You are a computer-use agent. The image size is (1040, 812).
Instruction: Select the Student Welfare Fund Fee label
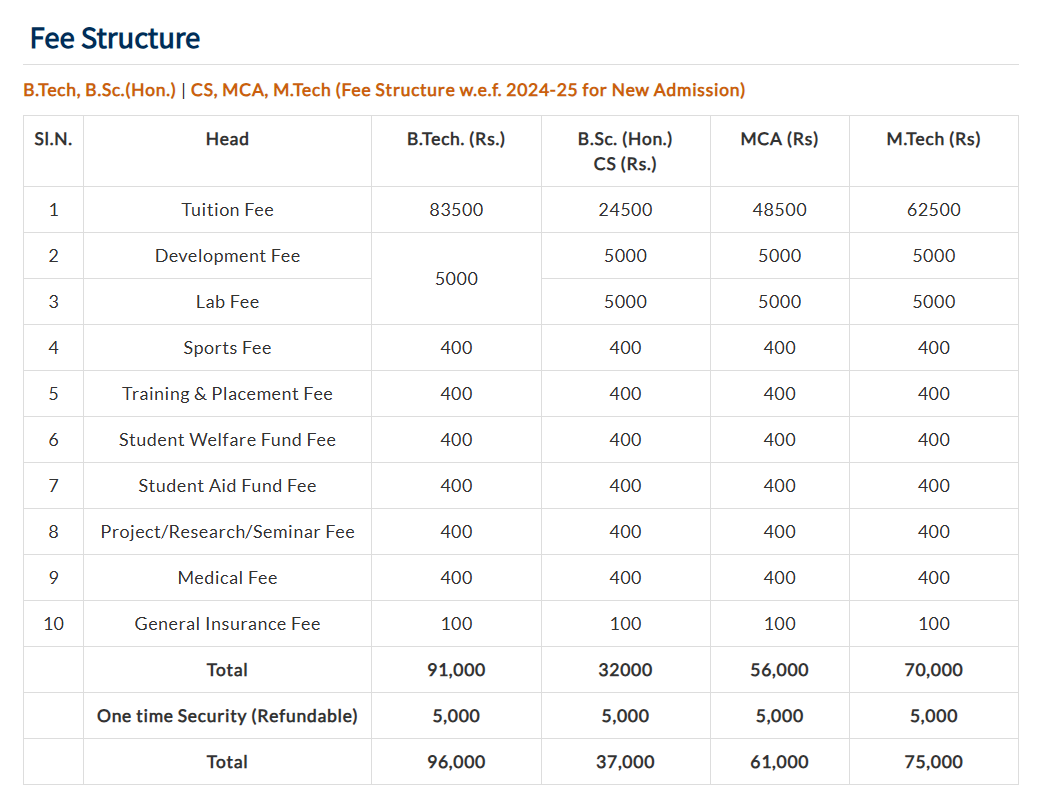click(x=227, y=440)
